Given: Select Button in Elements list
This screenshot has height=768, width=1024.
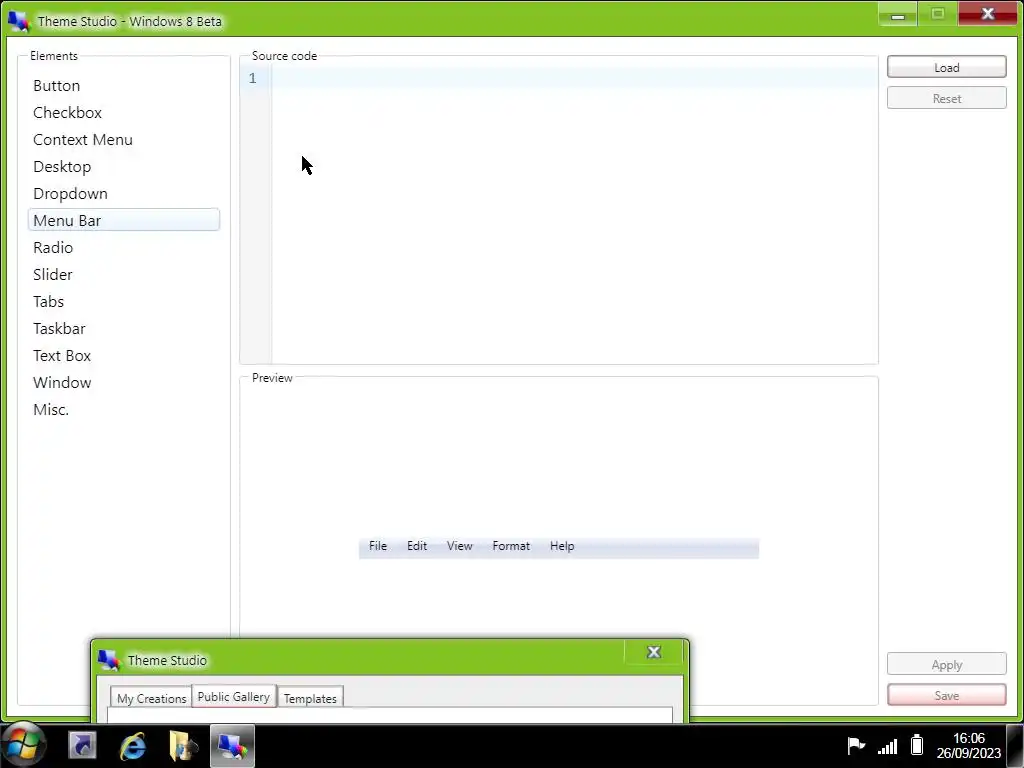Looking at the screenshot, I should coord(123,86).
